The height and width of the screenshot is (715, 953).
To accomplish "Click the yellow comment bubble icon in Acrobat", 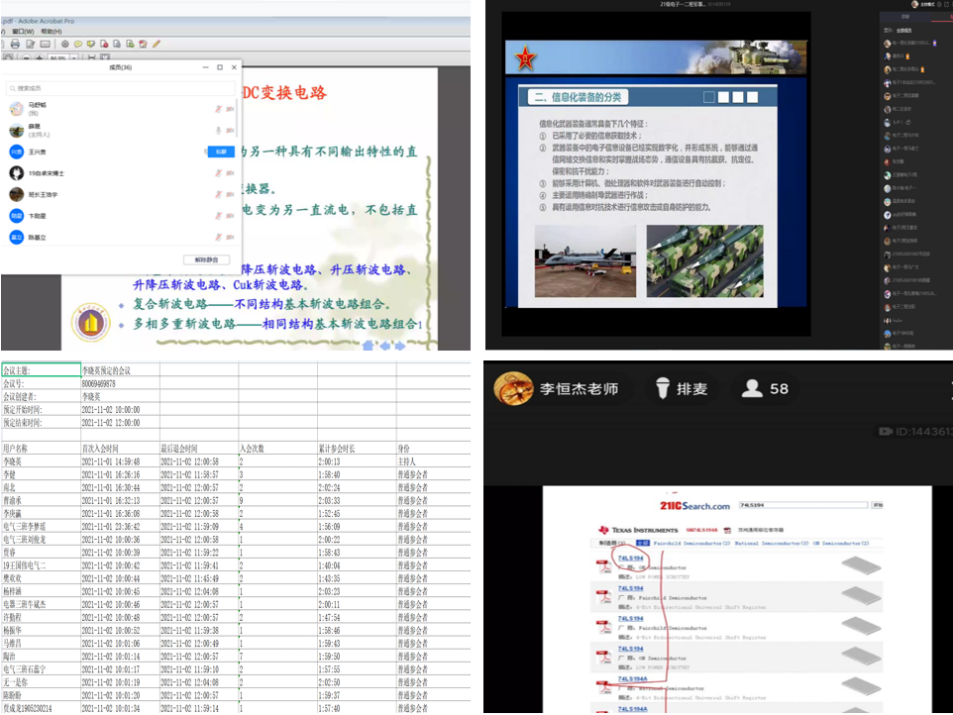I will pos(76,44).
